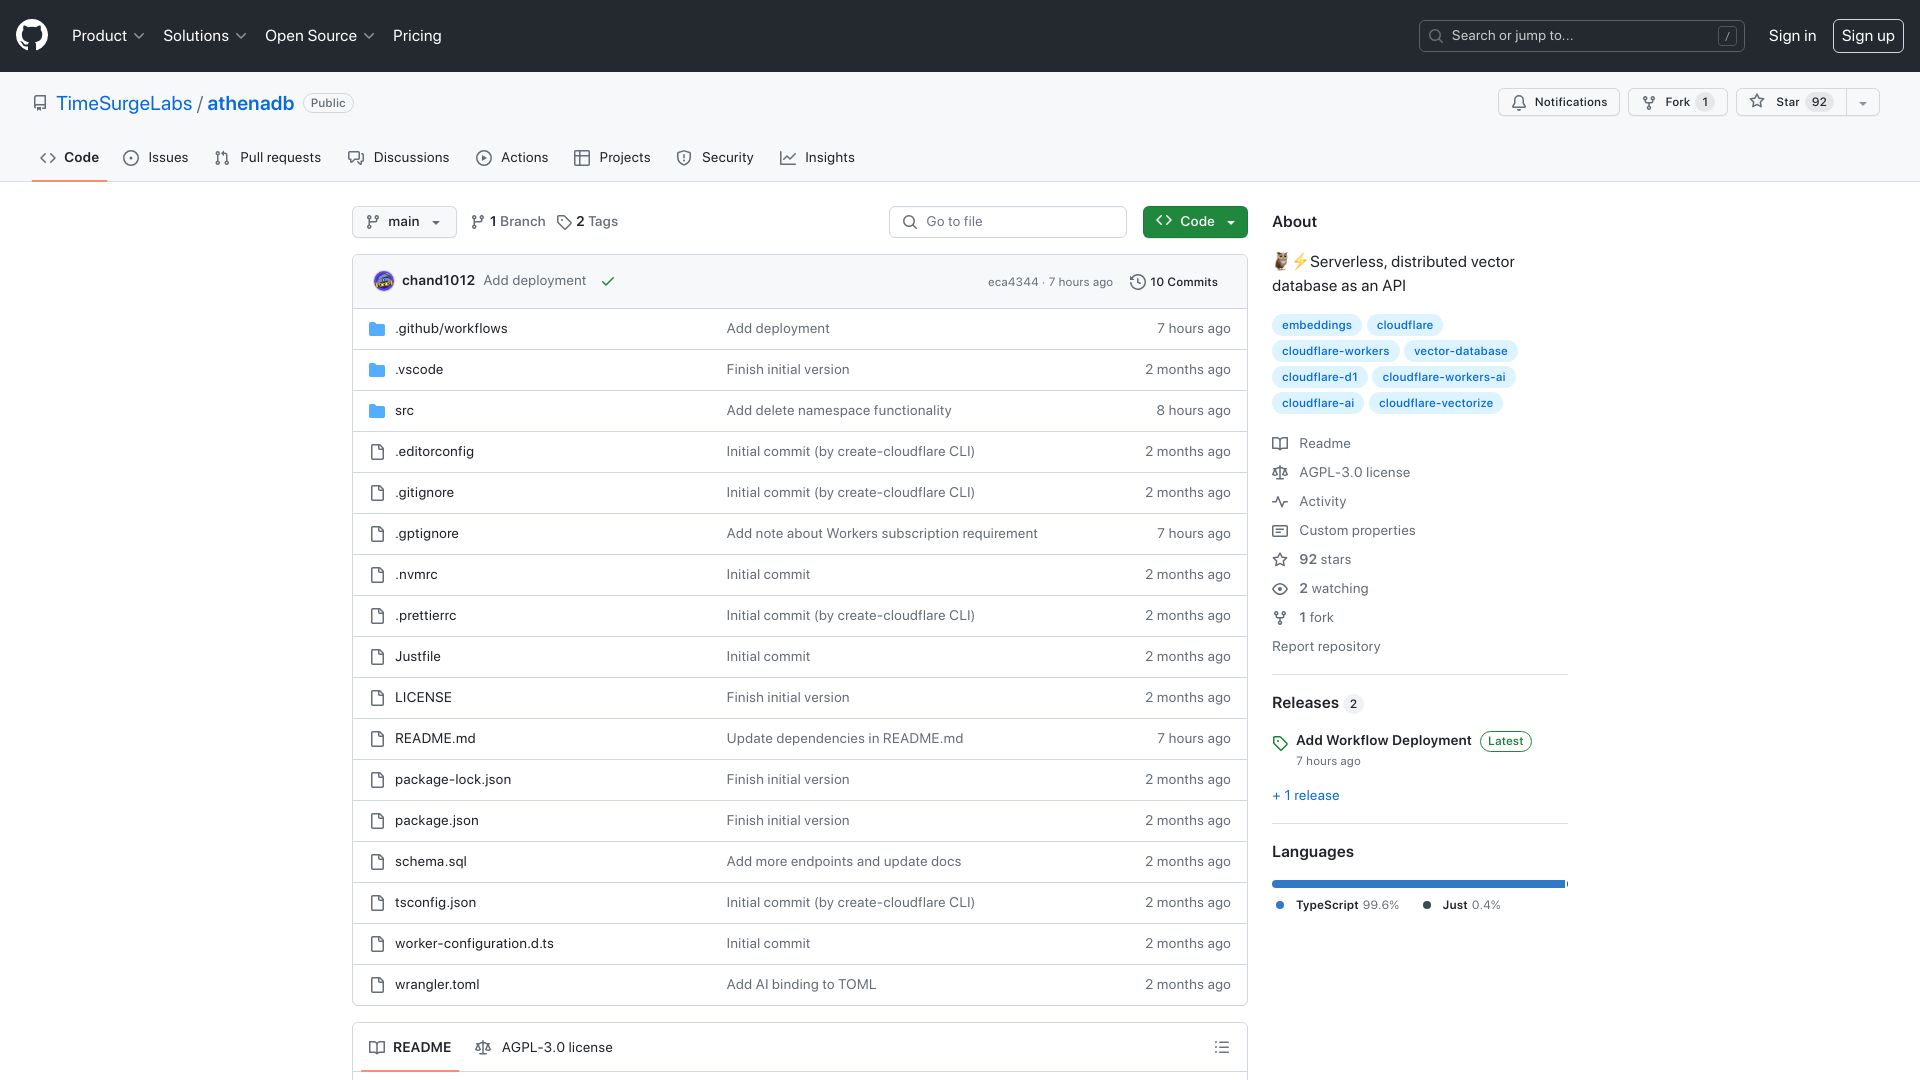Open the green Code dropdown
Screen dimensions: 1920x1080
point(1195,222)
